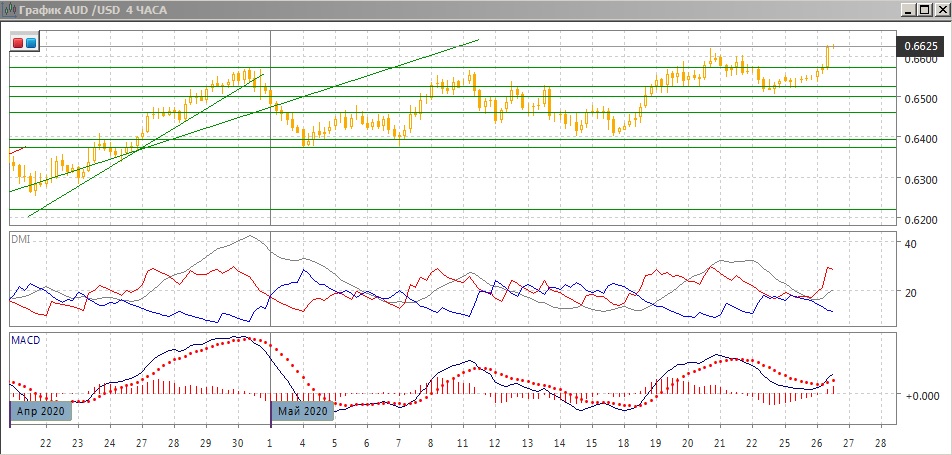Click the MACD indicator label

tap(25, 340)
